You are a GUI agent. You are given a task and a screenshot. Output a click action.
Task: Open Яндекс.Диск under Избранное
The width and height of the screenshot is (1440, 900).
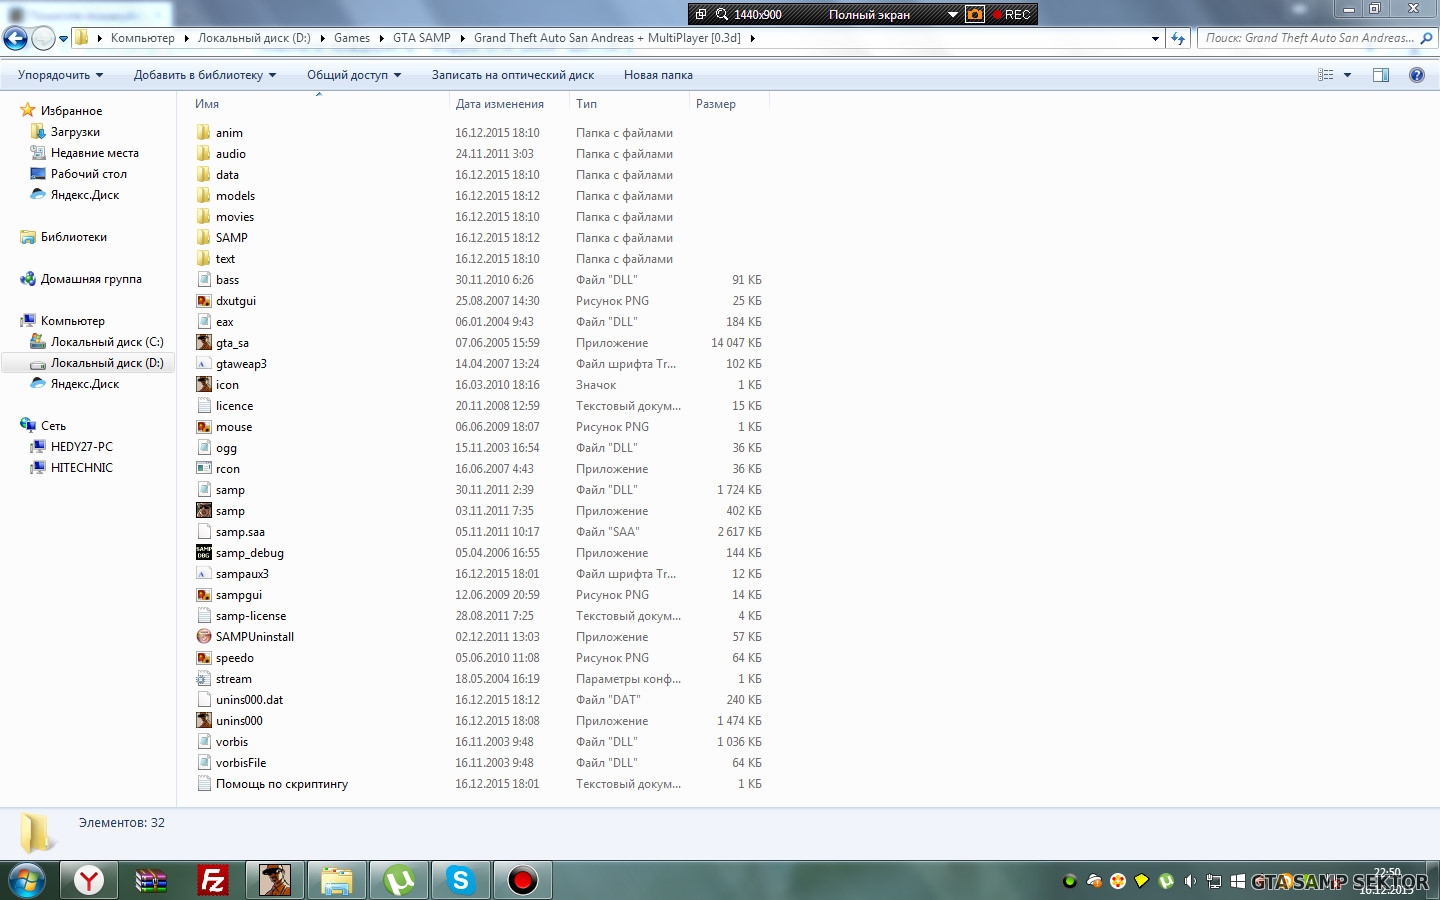tap(85, 195)
